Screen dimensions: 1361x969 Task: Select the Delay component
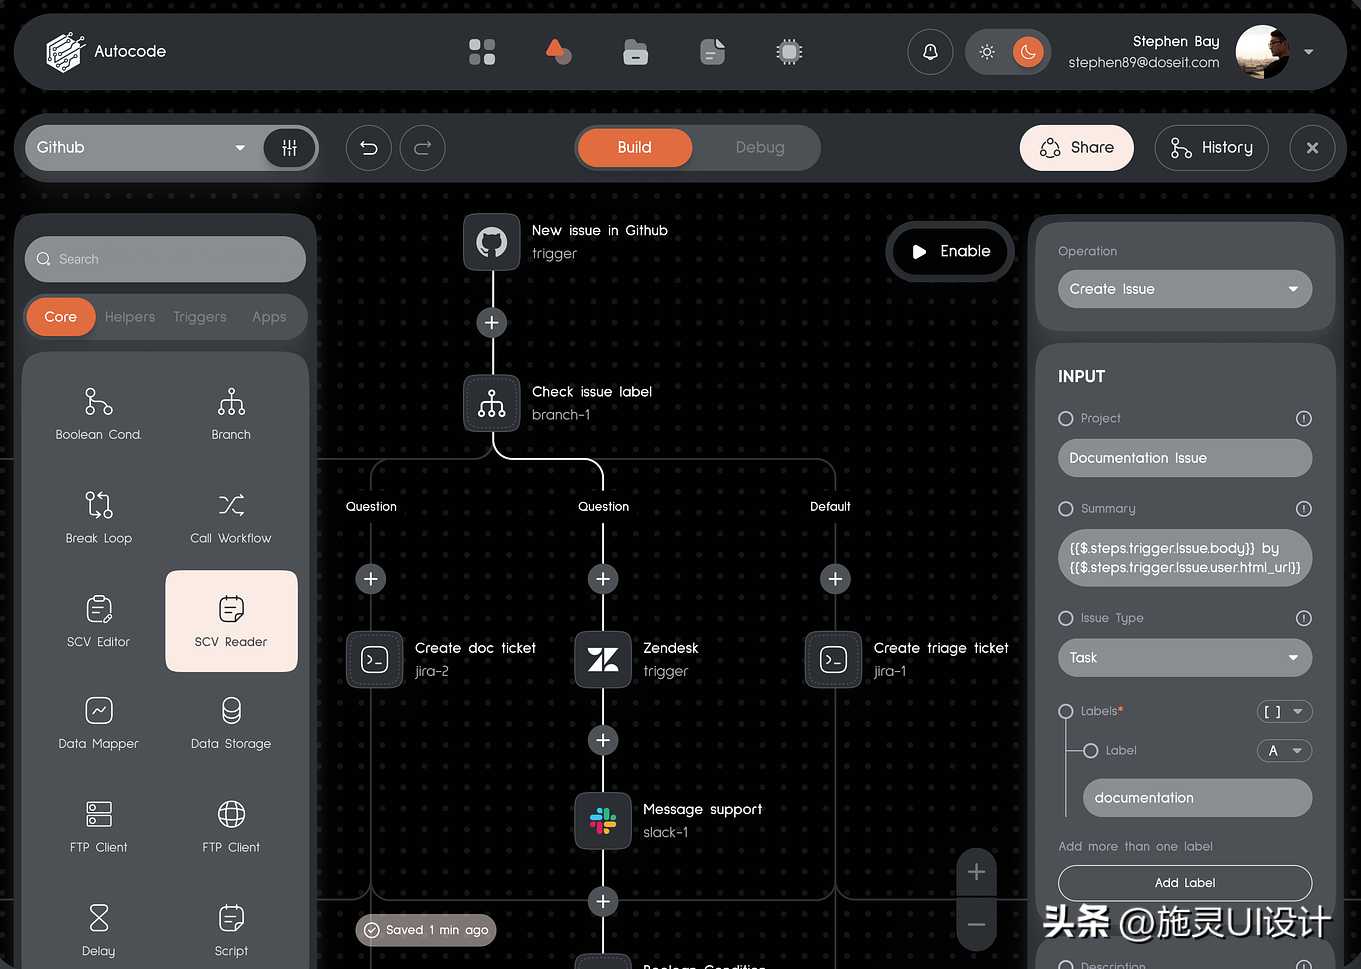[98, 931]
